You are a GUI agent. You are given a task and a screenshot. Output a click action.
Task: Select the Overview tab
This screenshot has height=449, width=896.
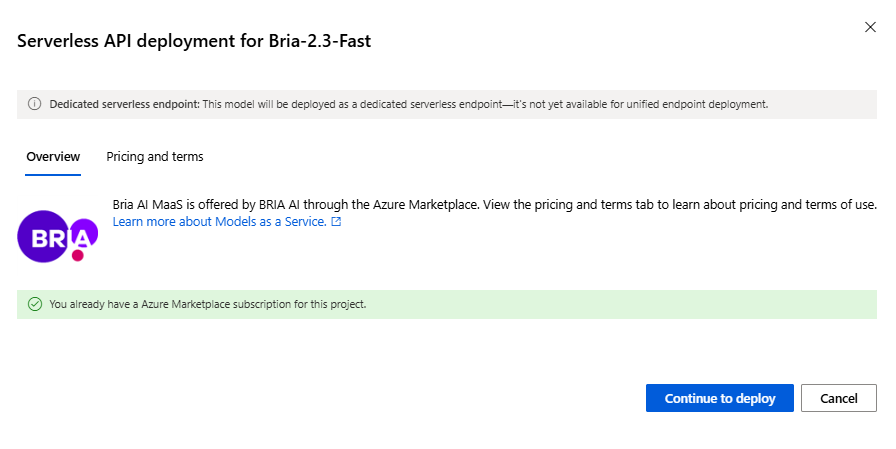pyautogui.click(x=53, y=157)
